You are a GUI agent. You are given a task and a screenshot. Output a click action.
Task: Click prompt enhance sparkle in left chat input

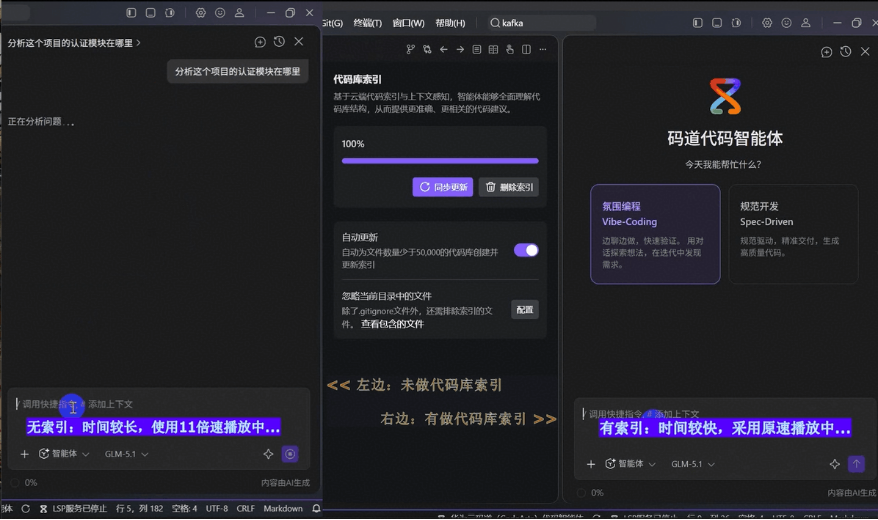tap(268, 454)
